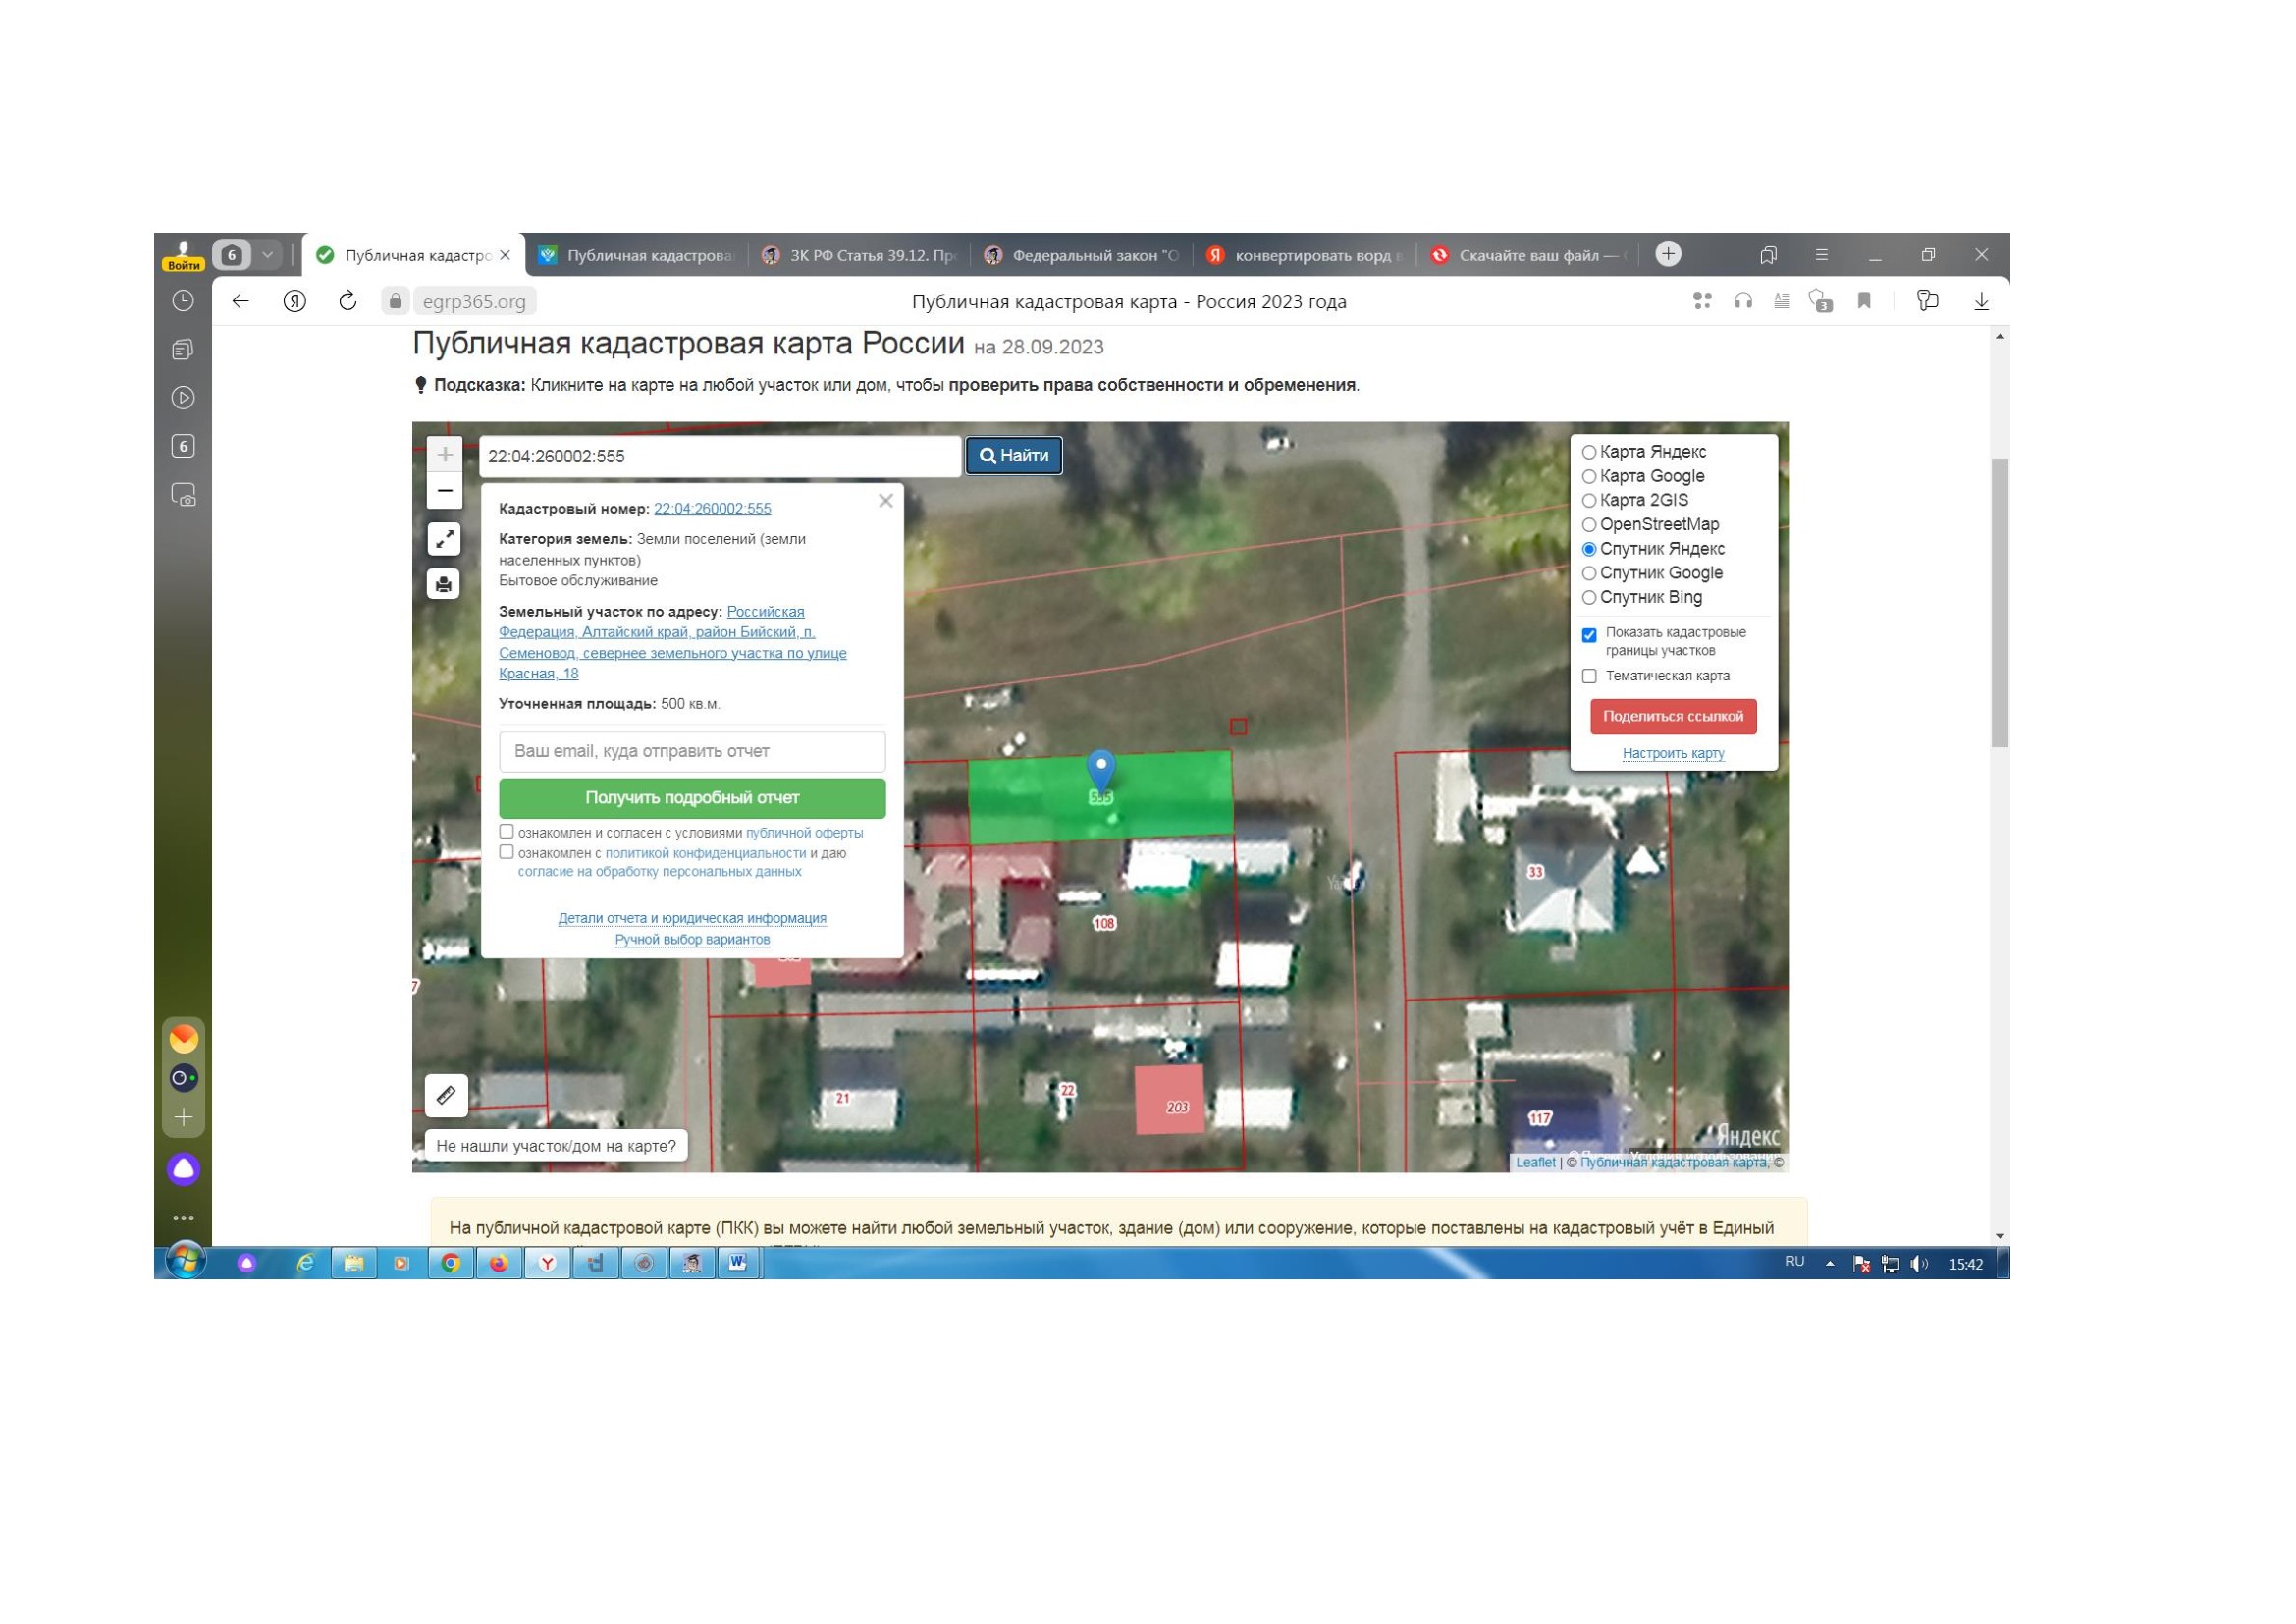Click the map print icon
Image resolution: width=2296 pixels, height=1624 pixels.
click(x=444, y=584)
